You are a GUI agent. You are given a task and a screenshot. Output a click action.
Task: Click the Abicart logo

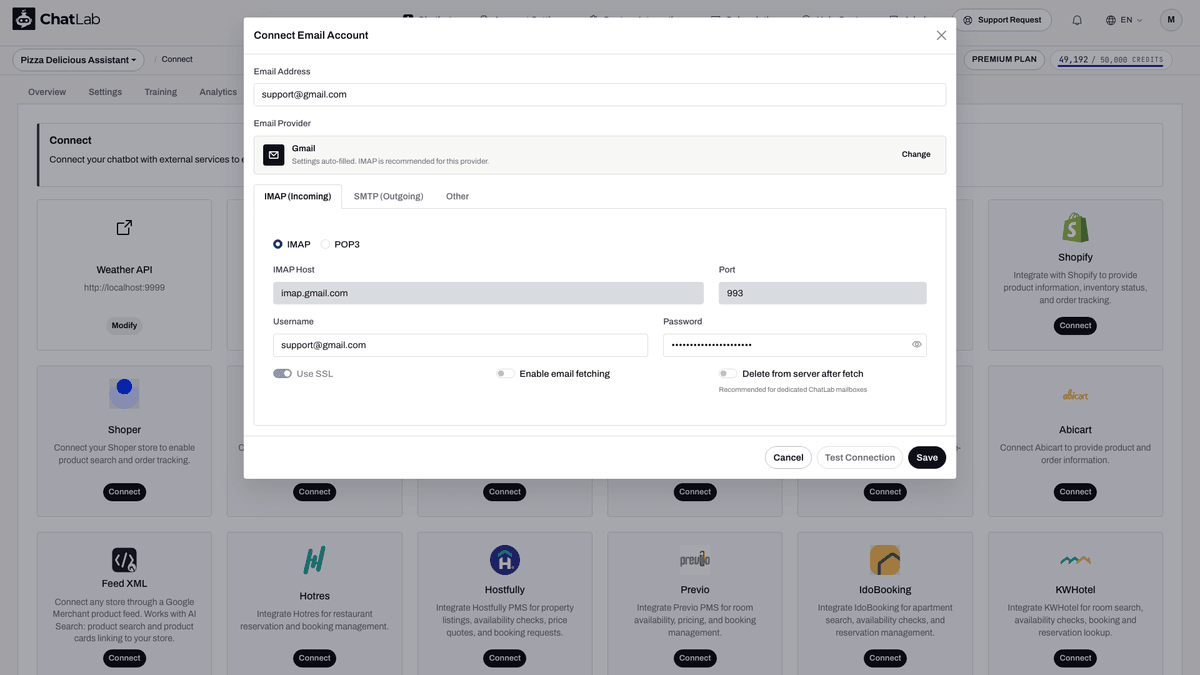click(x=1075, y=395)
